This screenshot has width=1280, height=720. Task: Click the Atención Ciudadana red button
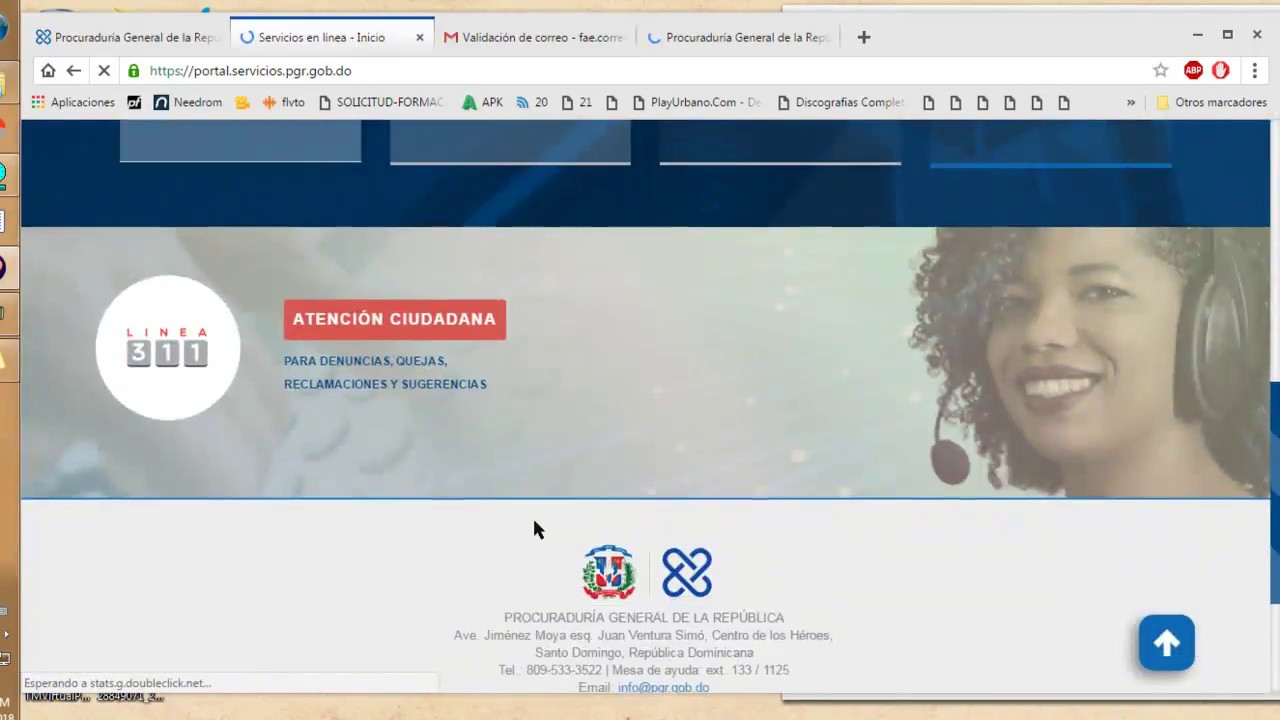[395, 319]
